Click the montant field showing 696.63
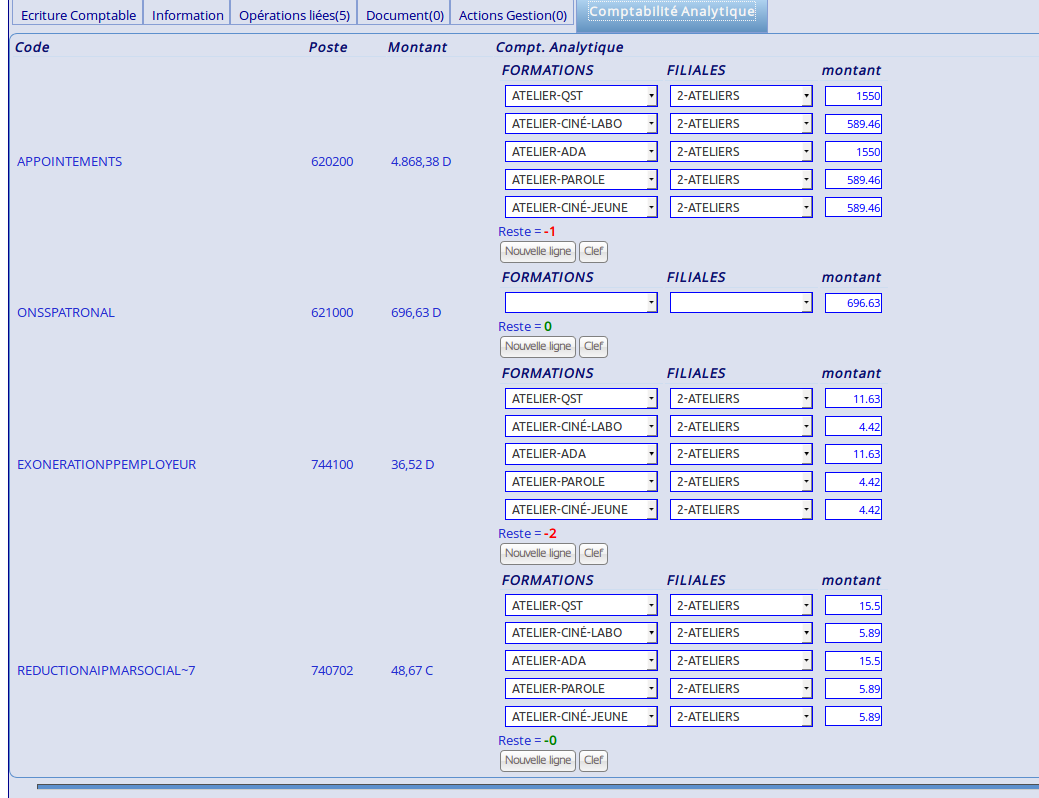The image size is (1039, 798). coord(853,302)
